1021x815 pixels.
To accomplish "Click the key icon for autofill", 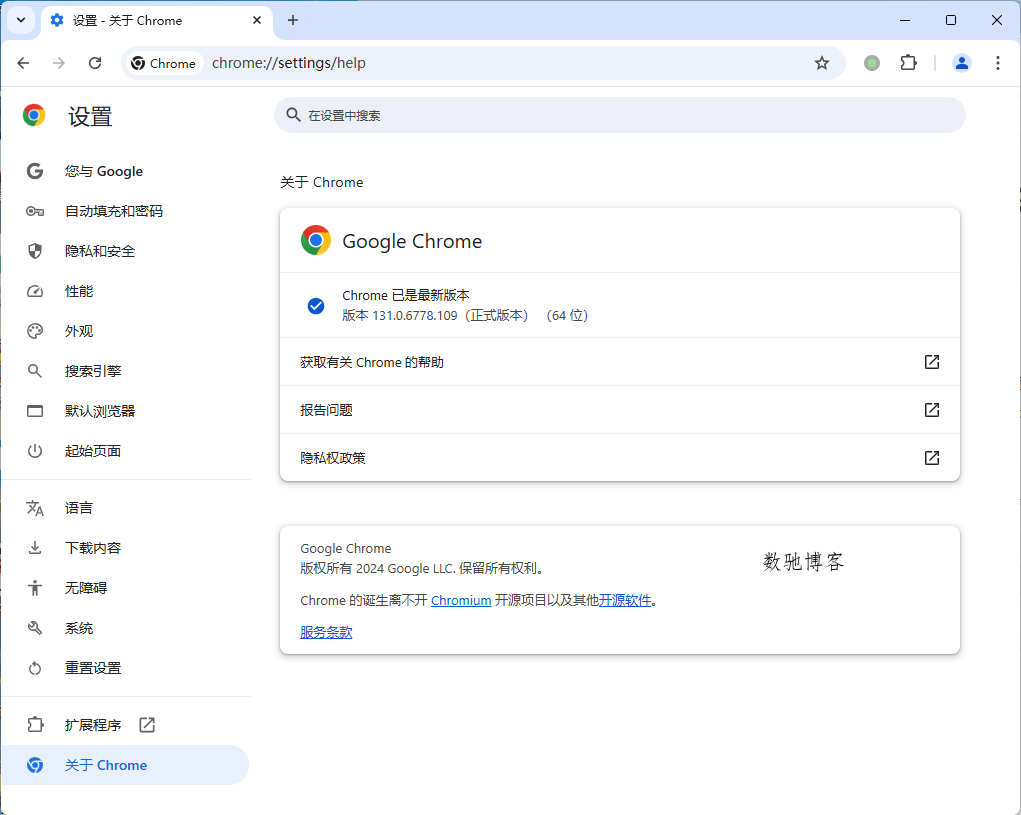I will point(35,211).
